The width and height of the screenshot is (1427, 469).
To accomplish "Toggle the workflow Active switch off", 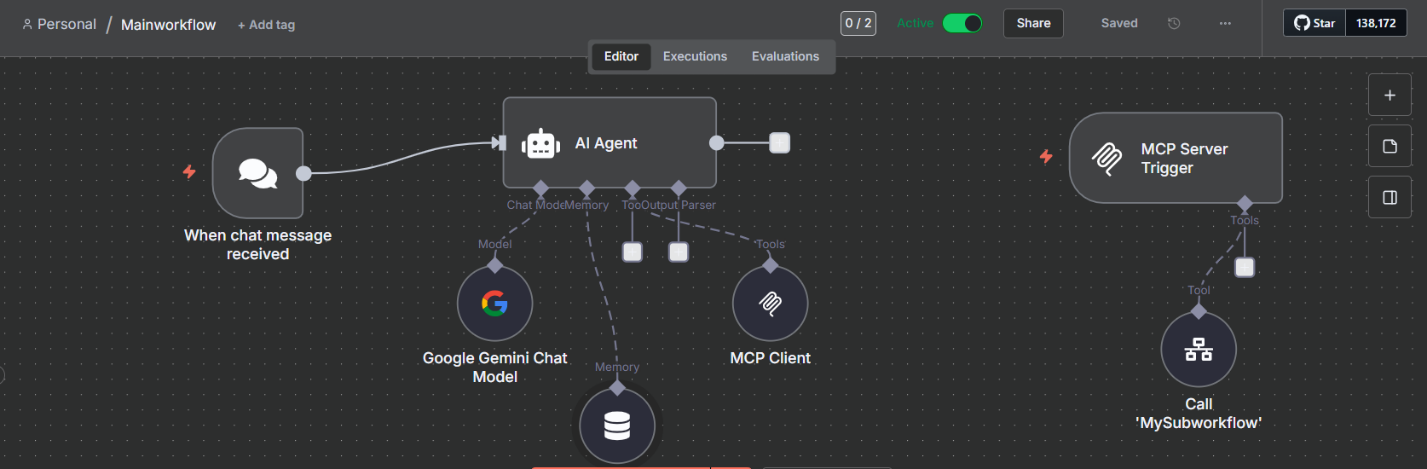I will pos(962,23).
